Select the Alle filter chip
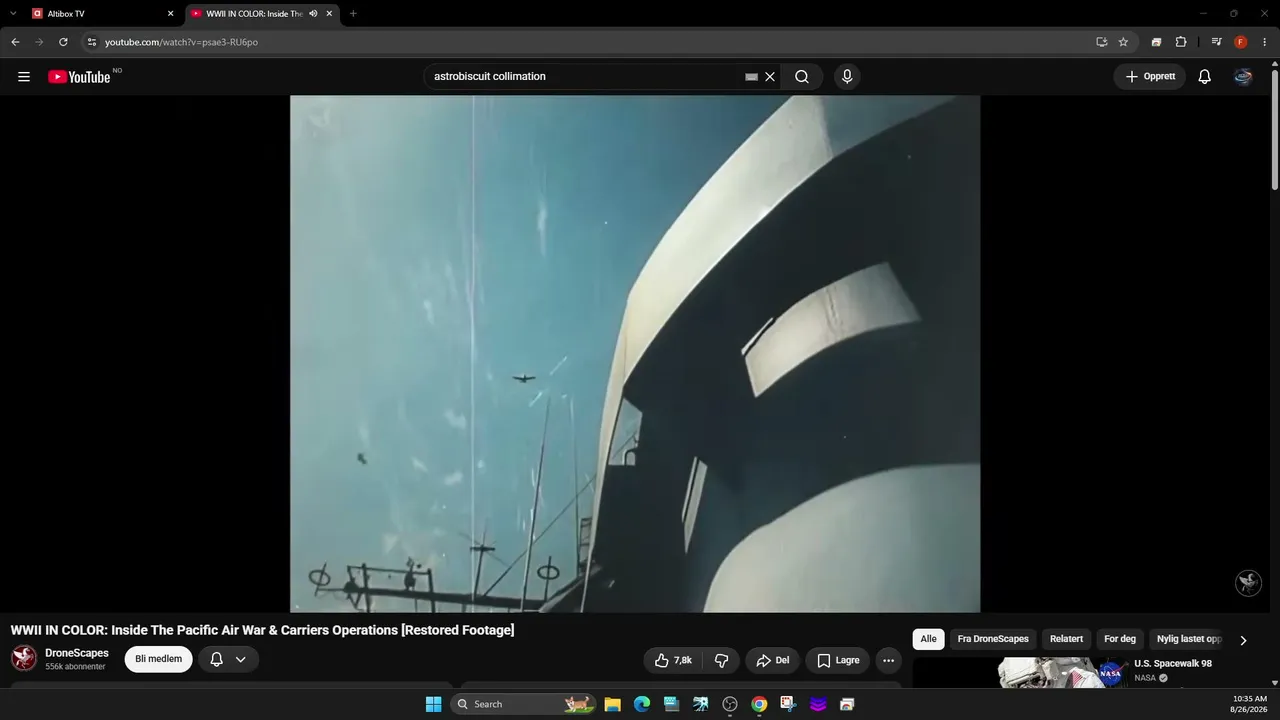1280x720 pixels. pyautogui.click(x=928, y=639)
